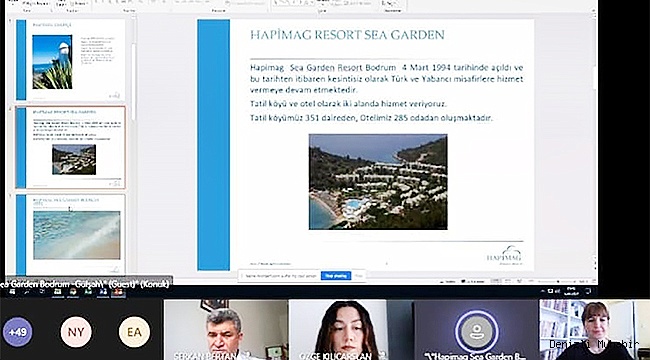The width and height of the screenshot is (650, 360).
Task: Click the red PowerPoint icon on shared taskbar
Action: click(x=117, y=292)
